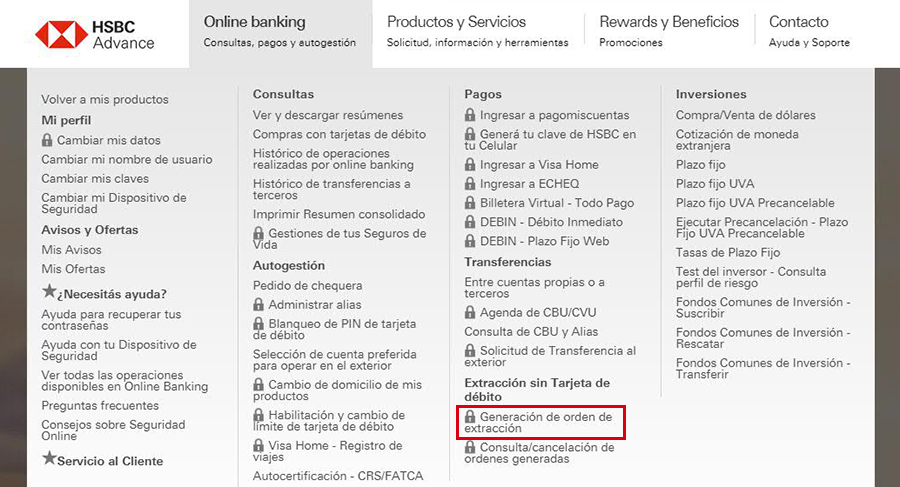The image size is (900, 487).
Task: Open Autocertificación - CRS/FATCA link
Action: pos(338,476)
